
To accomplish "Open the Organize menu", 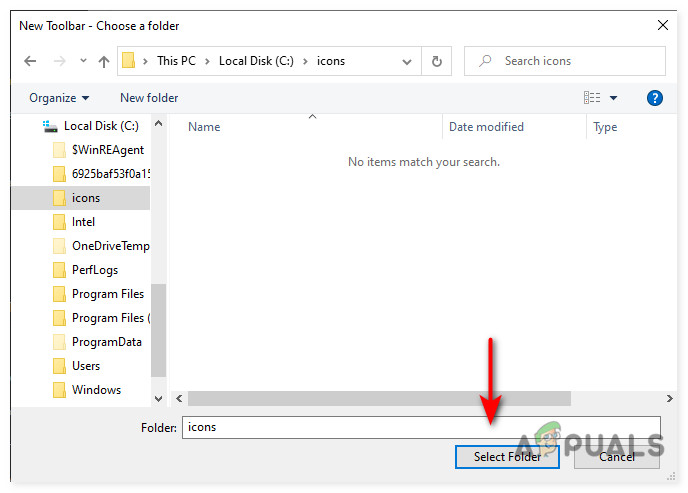I will 59,98.
